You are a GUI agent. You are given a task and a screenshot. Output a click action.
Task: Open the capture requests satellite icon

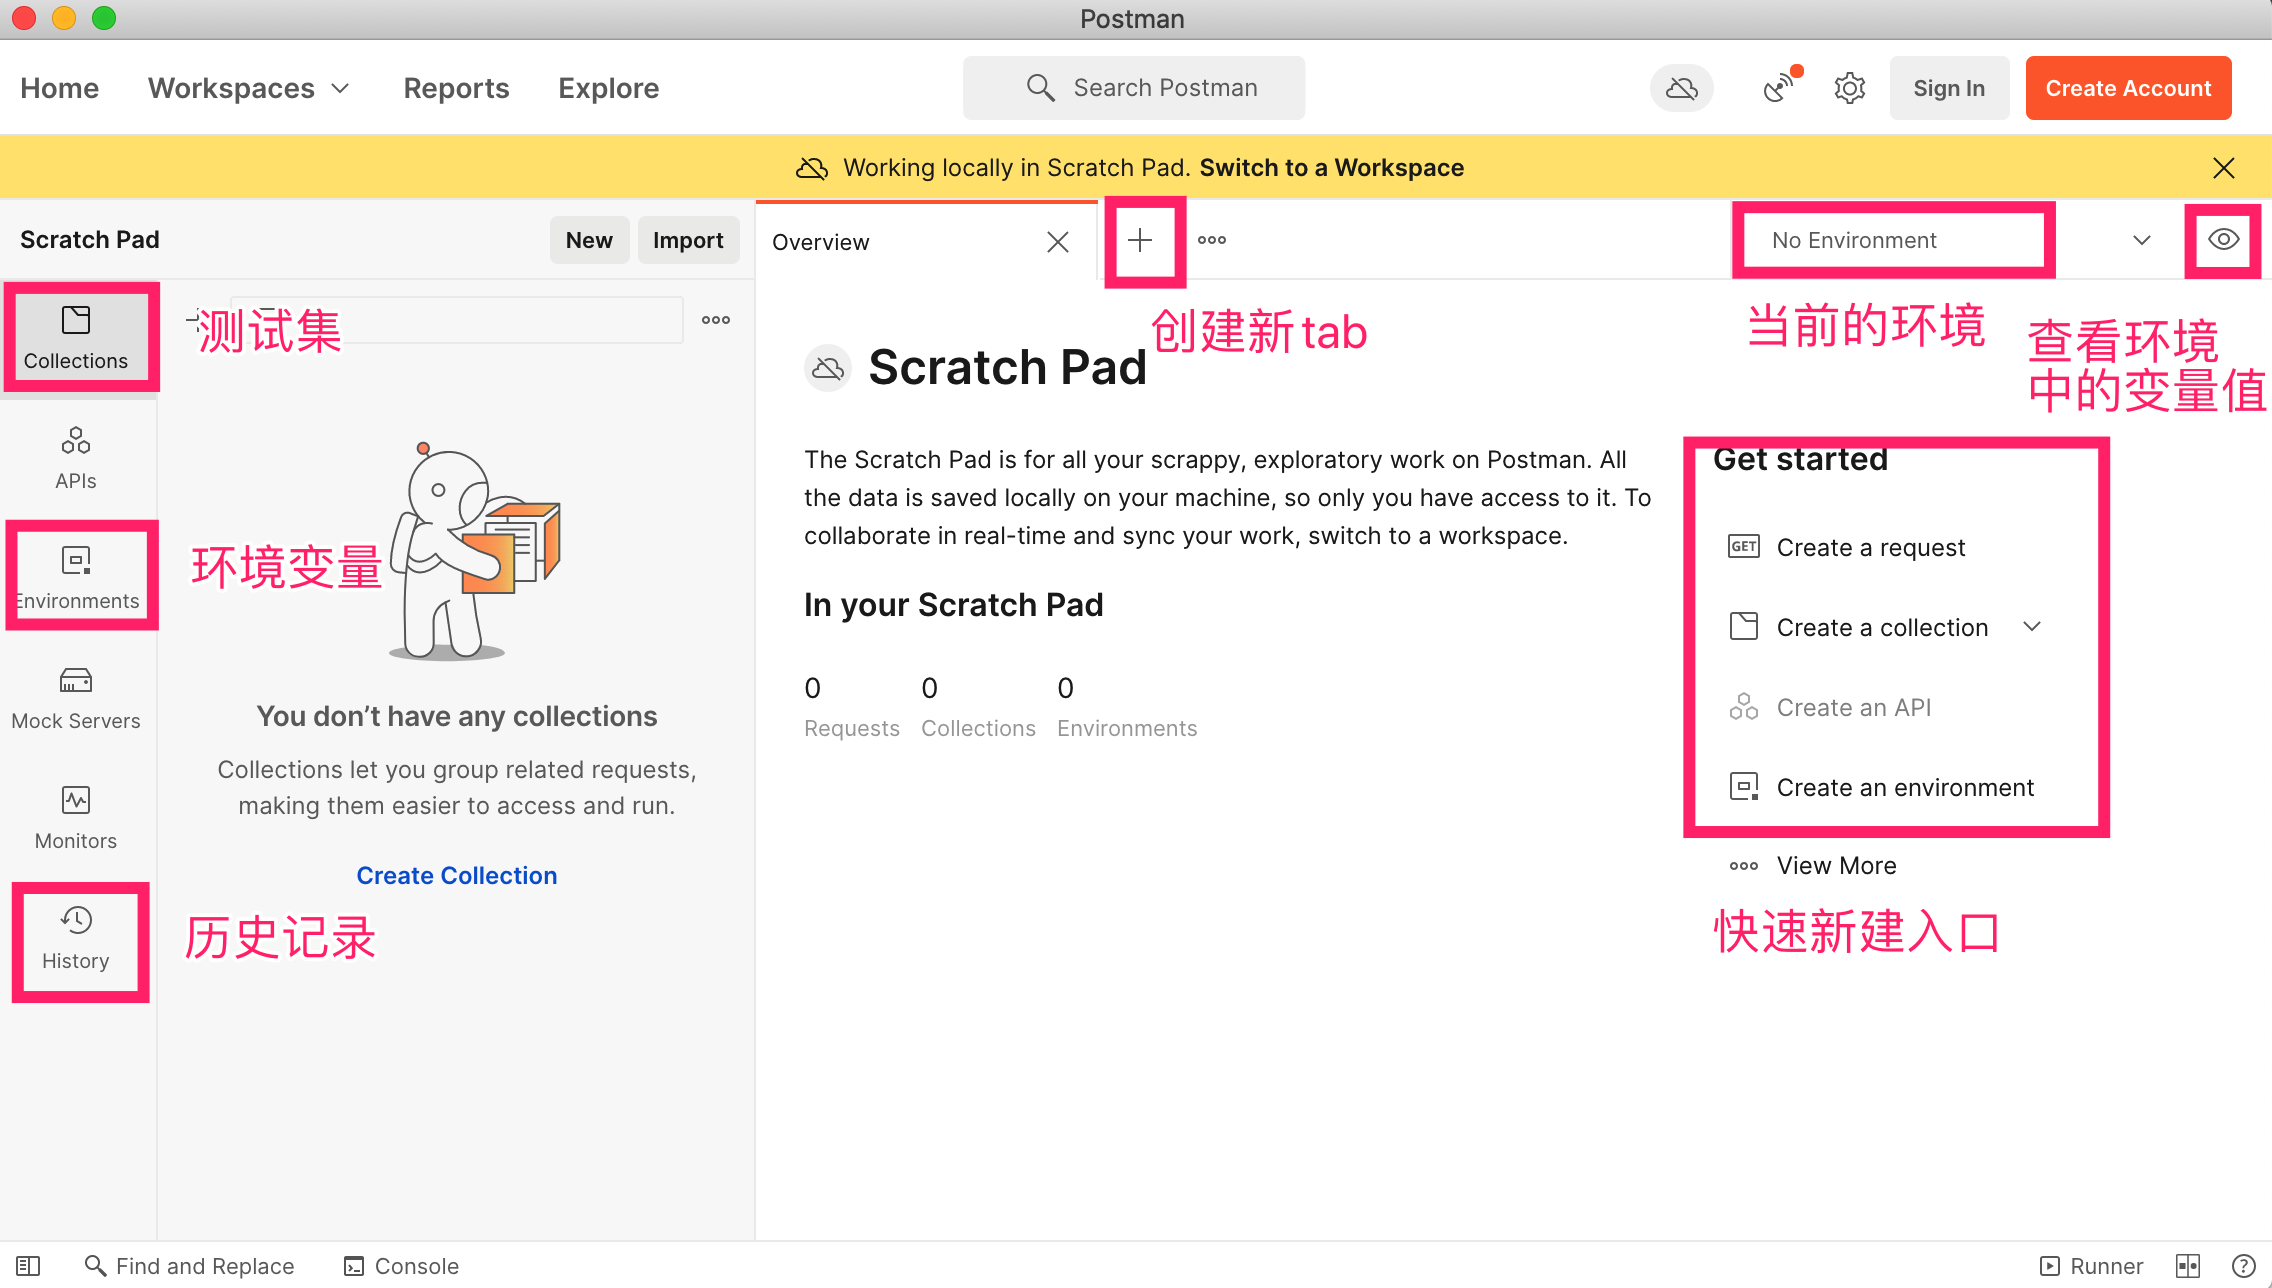point(1780,88)
